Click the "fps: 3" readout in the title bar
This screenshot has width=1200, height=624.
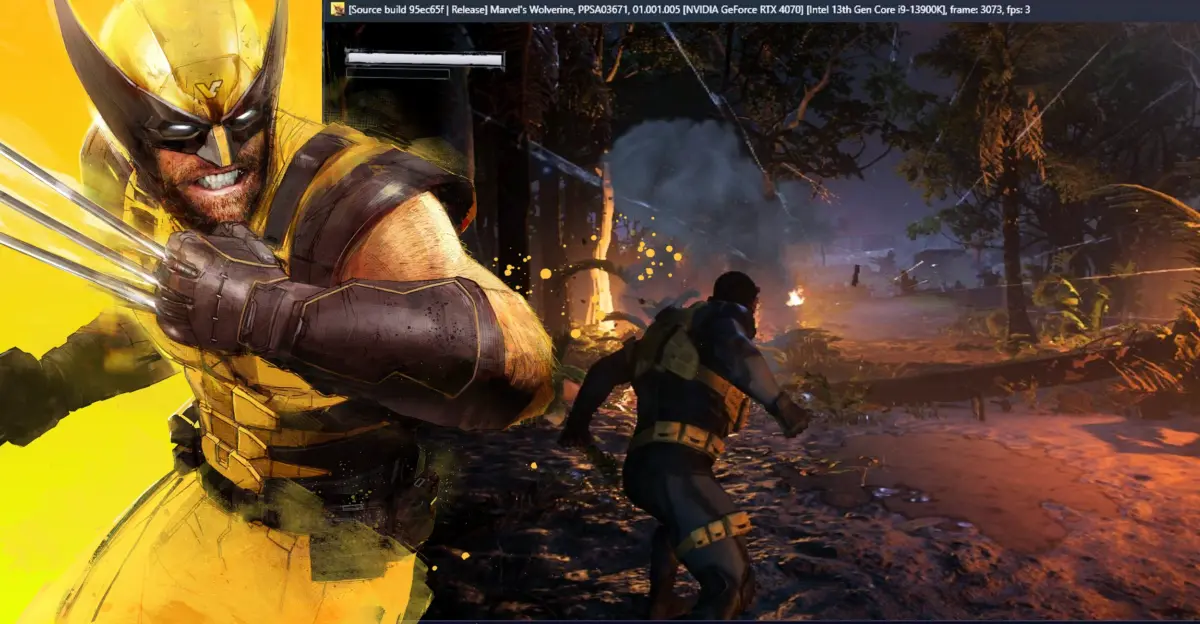click(1020, 9)
